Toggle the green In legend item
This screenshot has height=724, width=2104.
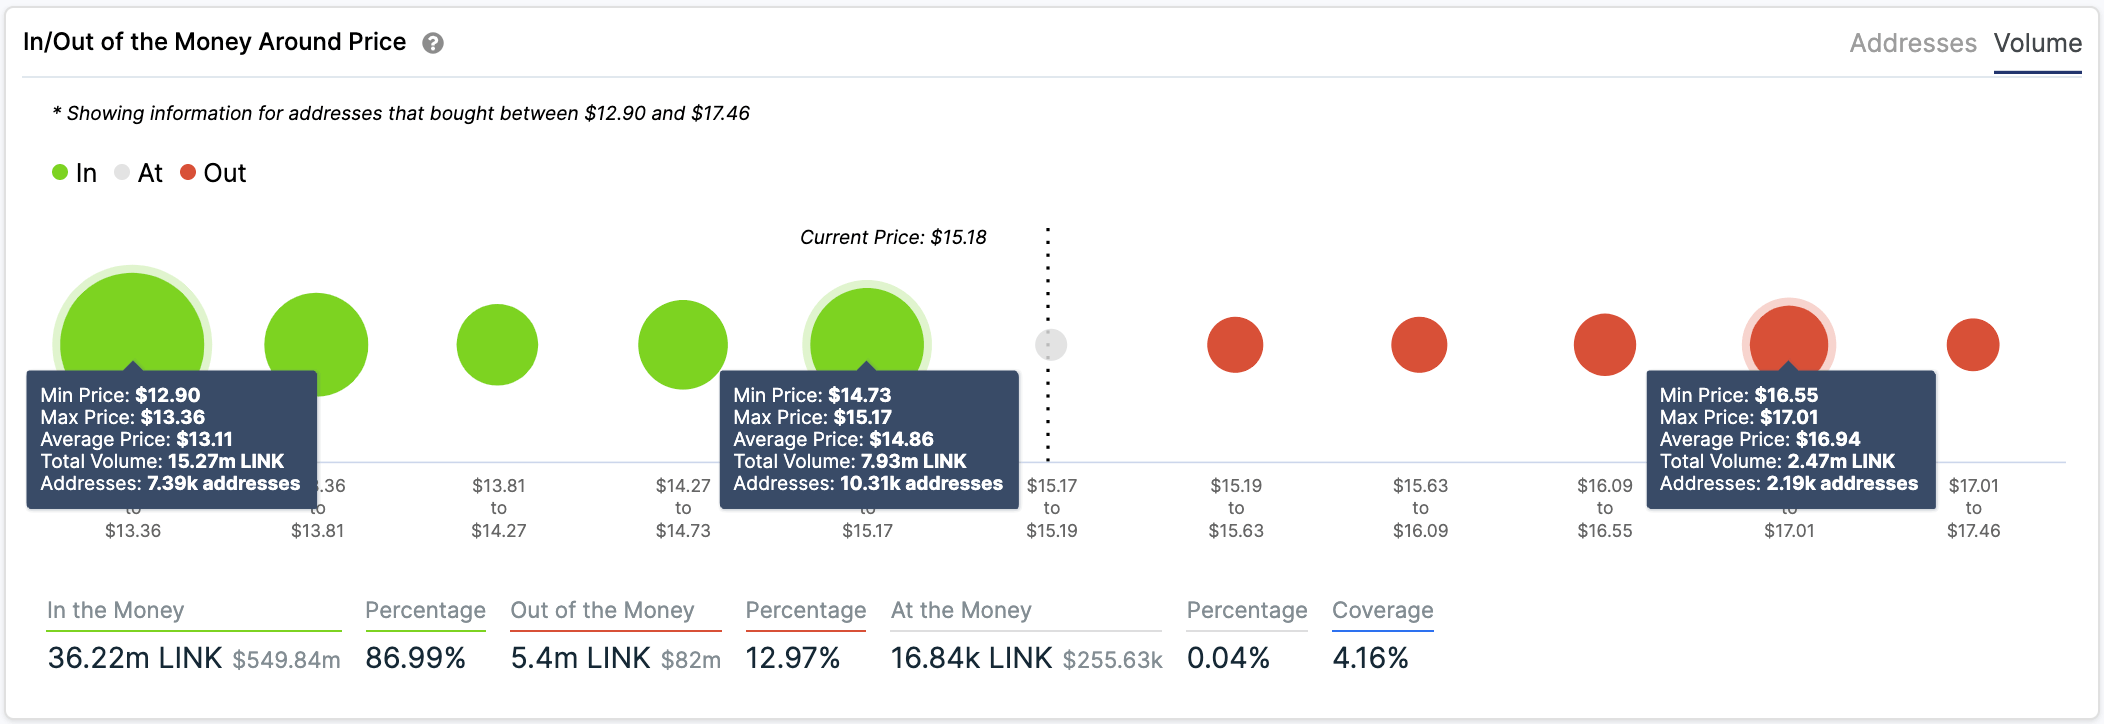[x=75, y=173]
